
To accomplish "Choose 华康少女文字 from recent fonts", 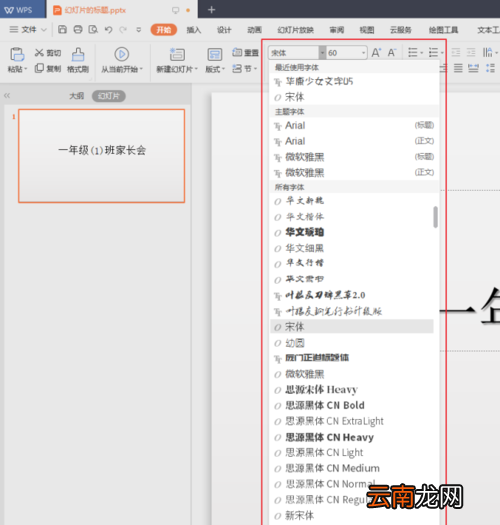I will [x=354, y=81].
